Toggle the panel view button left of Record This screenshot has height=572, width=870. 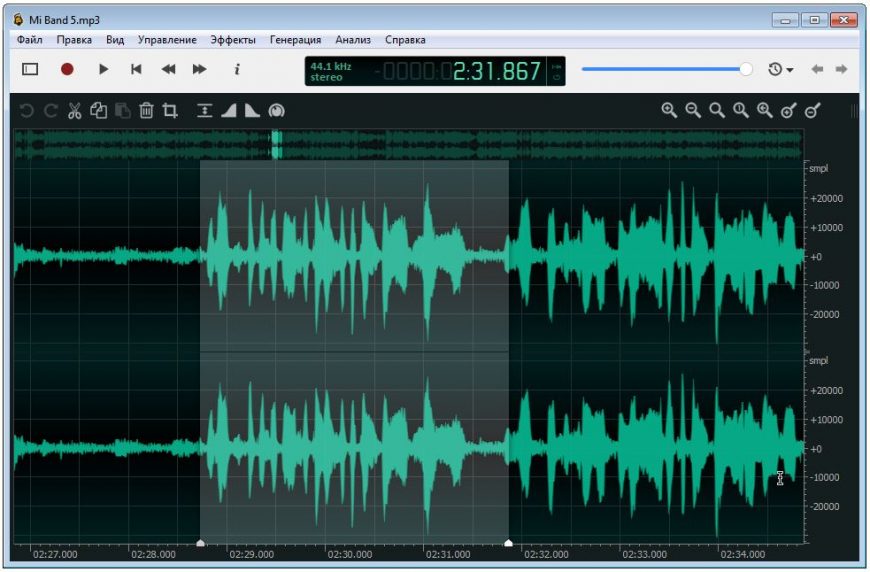[30, 69]
